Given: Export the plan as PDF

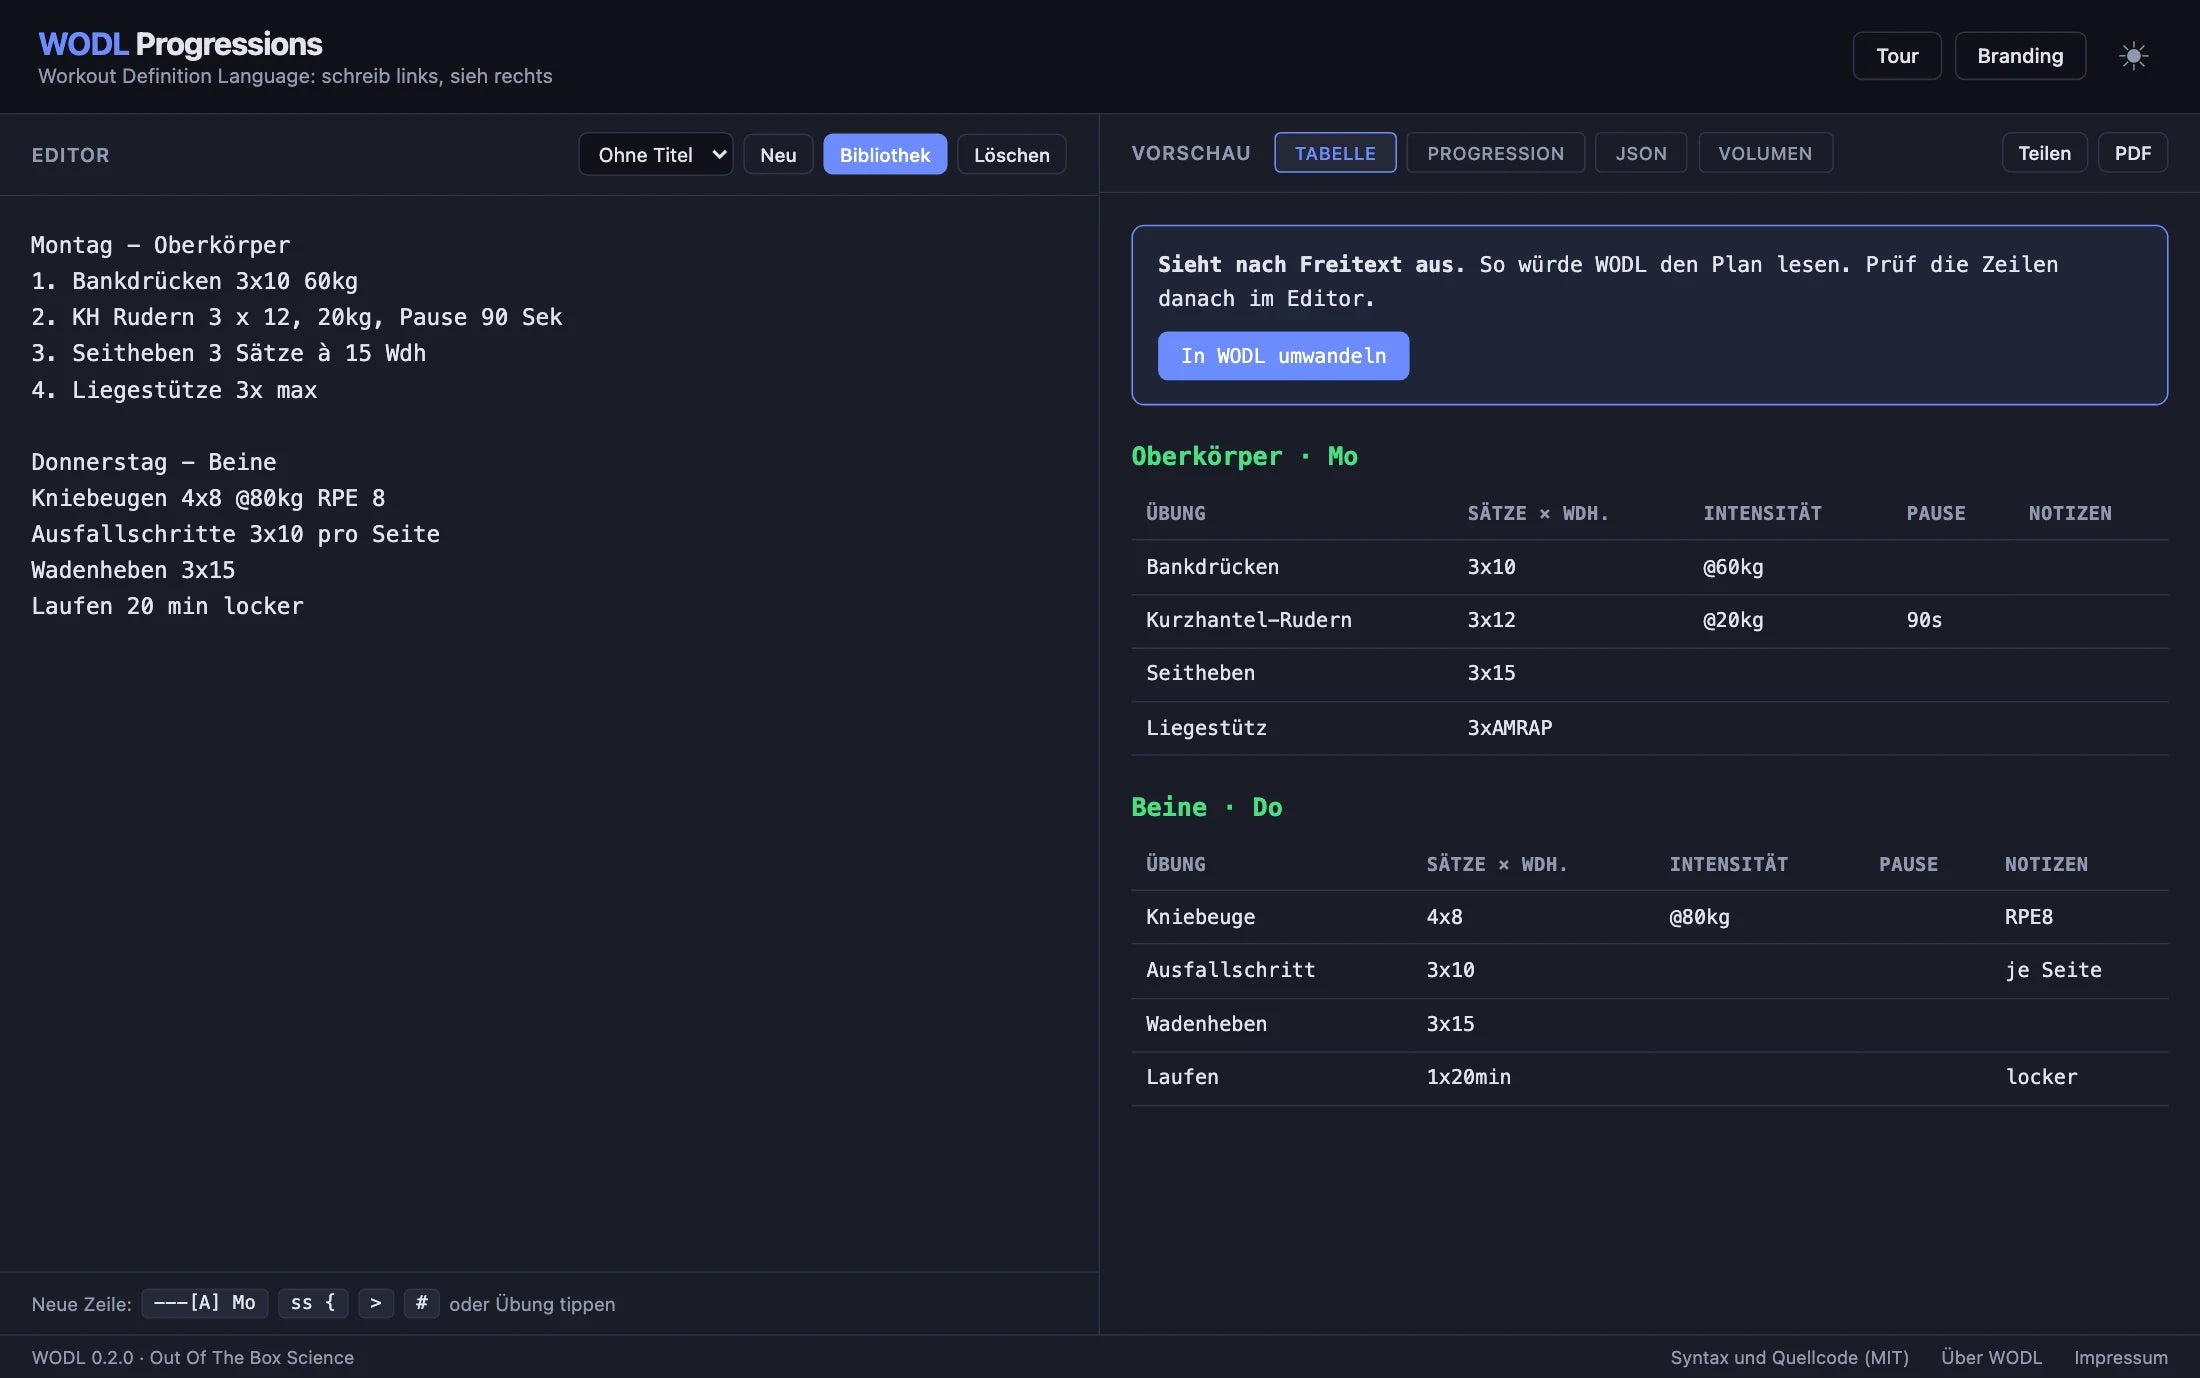Looking at the screenshot, I should coord(2132,153).
